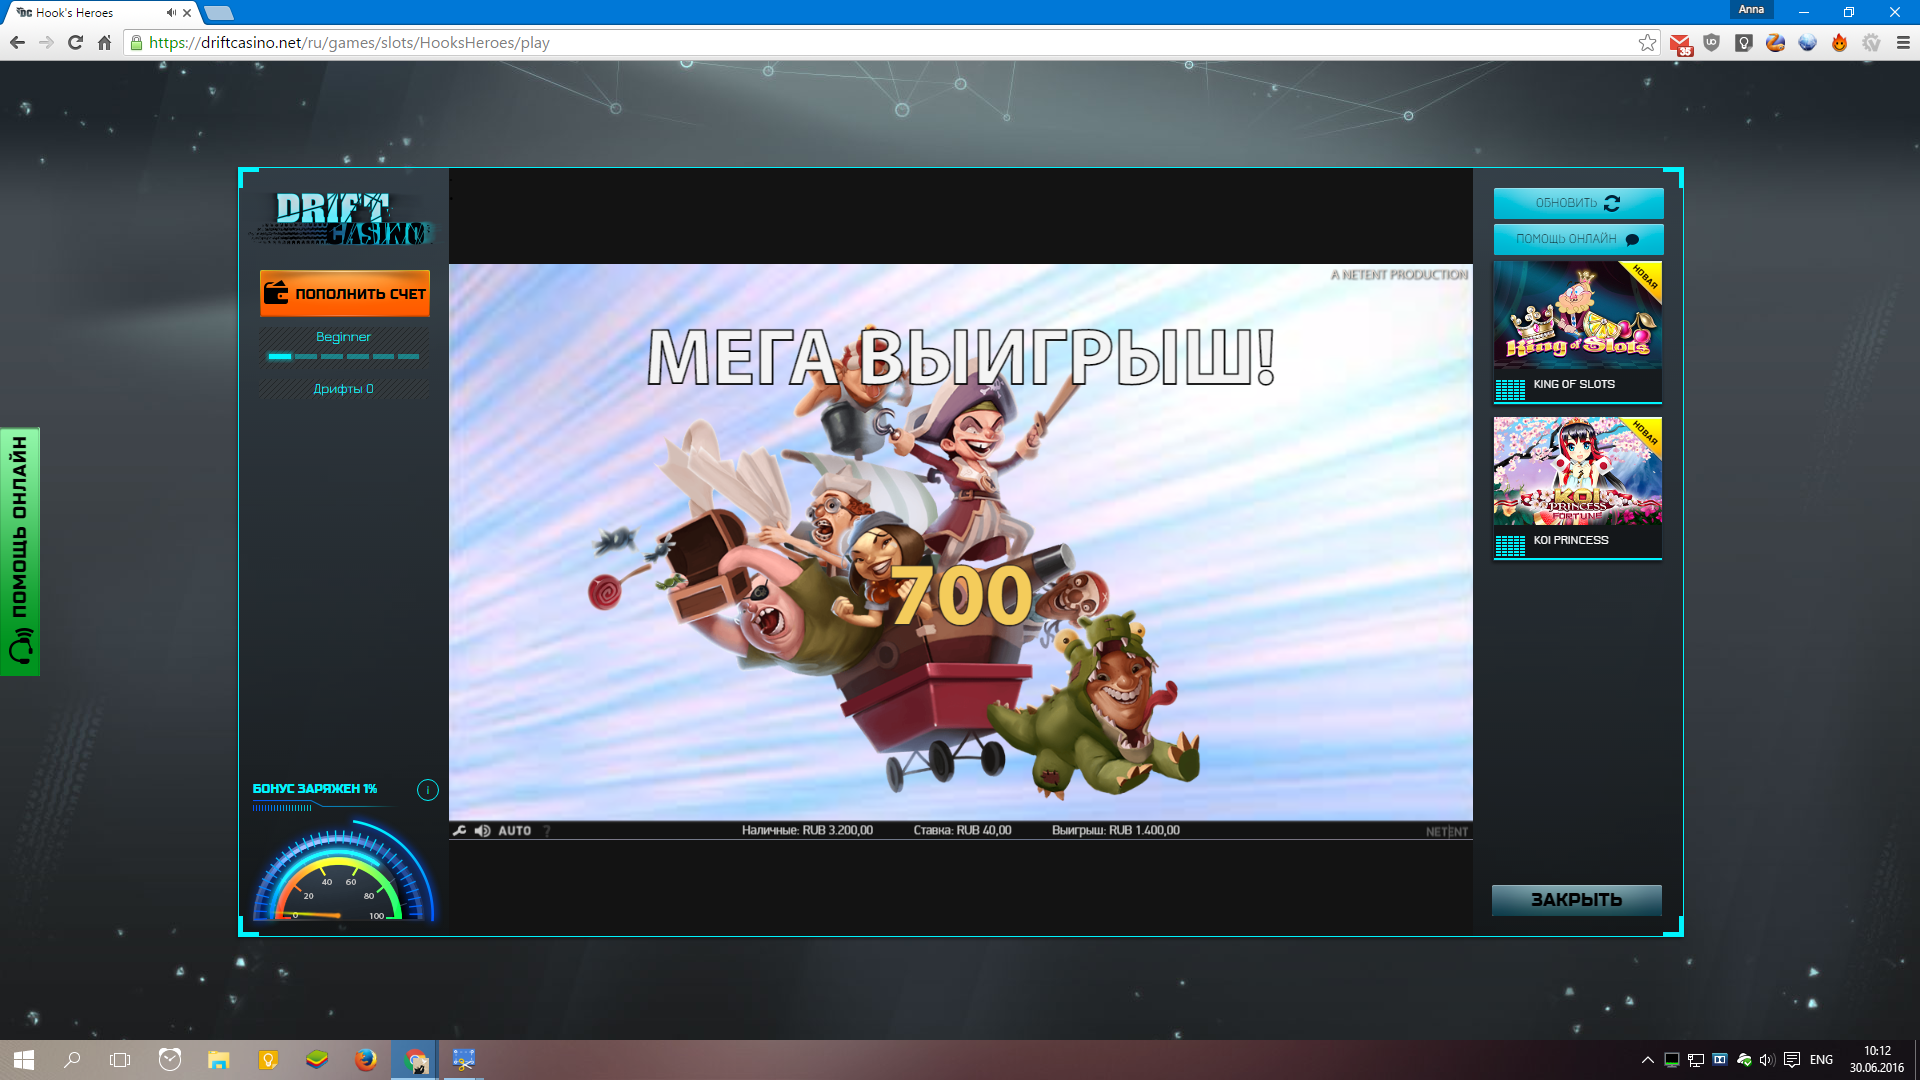This screenshot has height=1080, width=1920.
Task: Bookmark page with star icon
Action: pyautogui.click(x=1646, y=43)
